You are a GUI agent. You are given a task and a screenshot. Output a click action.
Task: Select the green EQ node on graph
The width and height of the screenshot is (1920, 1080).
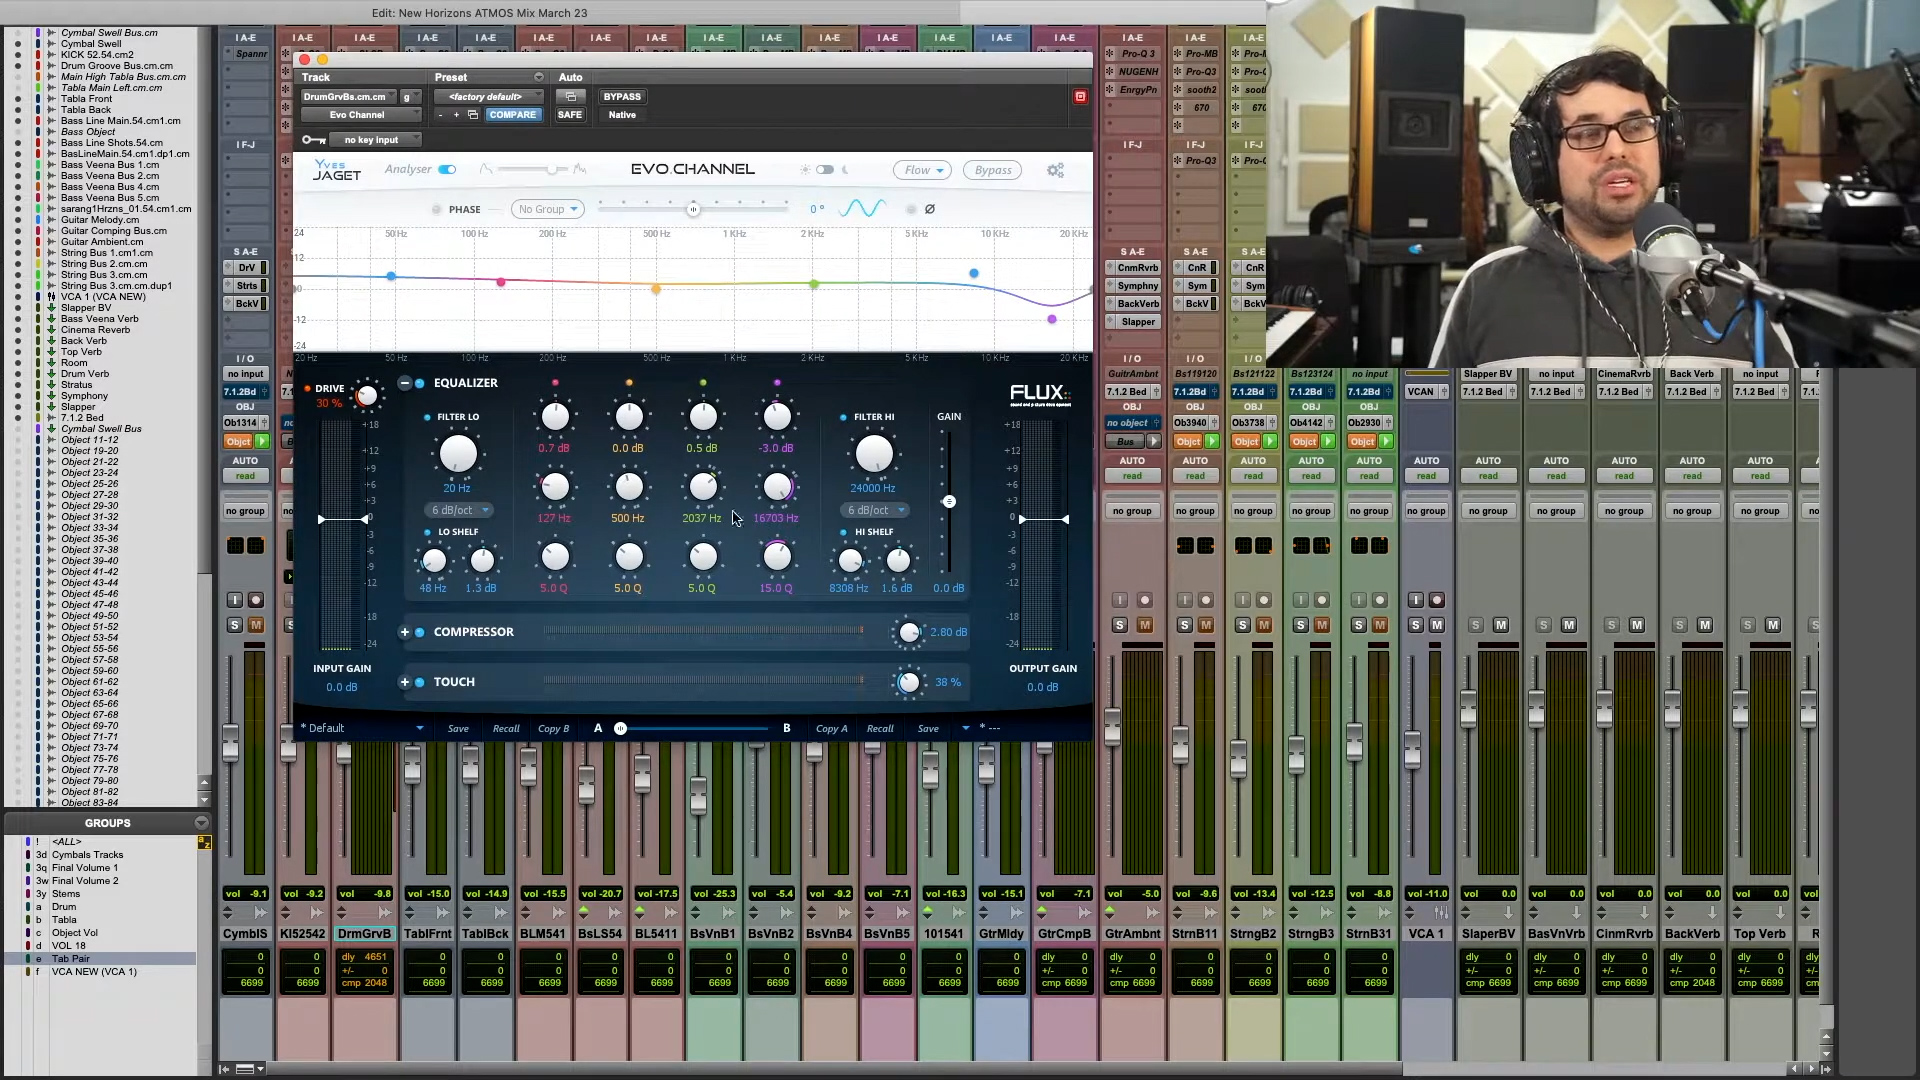coord(814,284)
